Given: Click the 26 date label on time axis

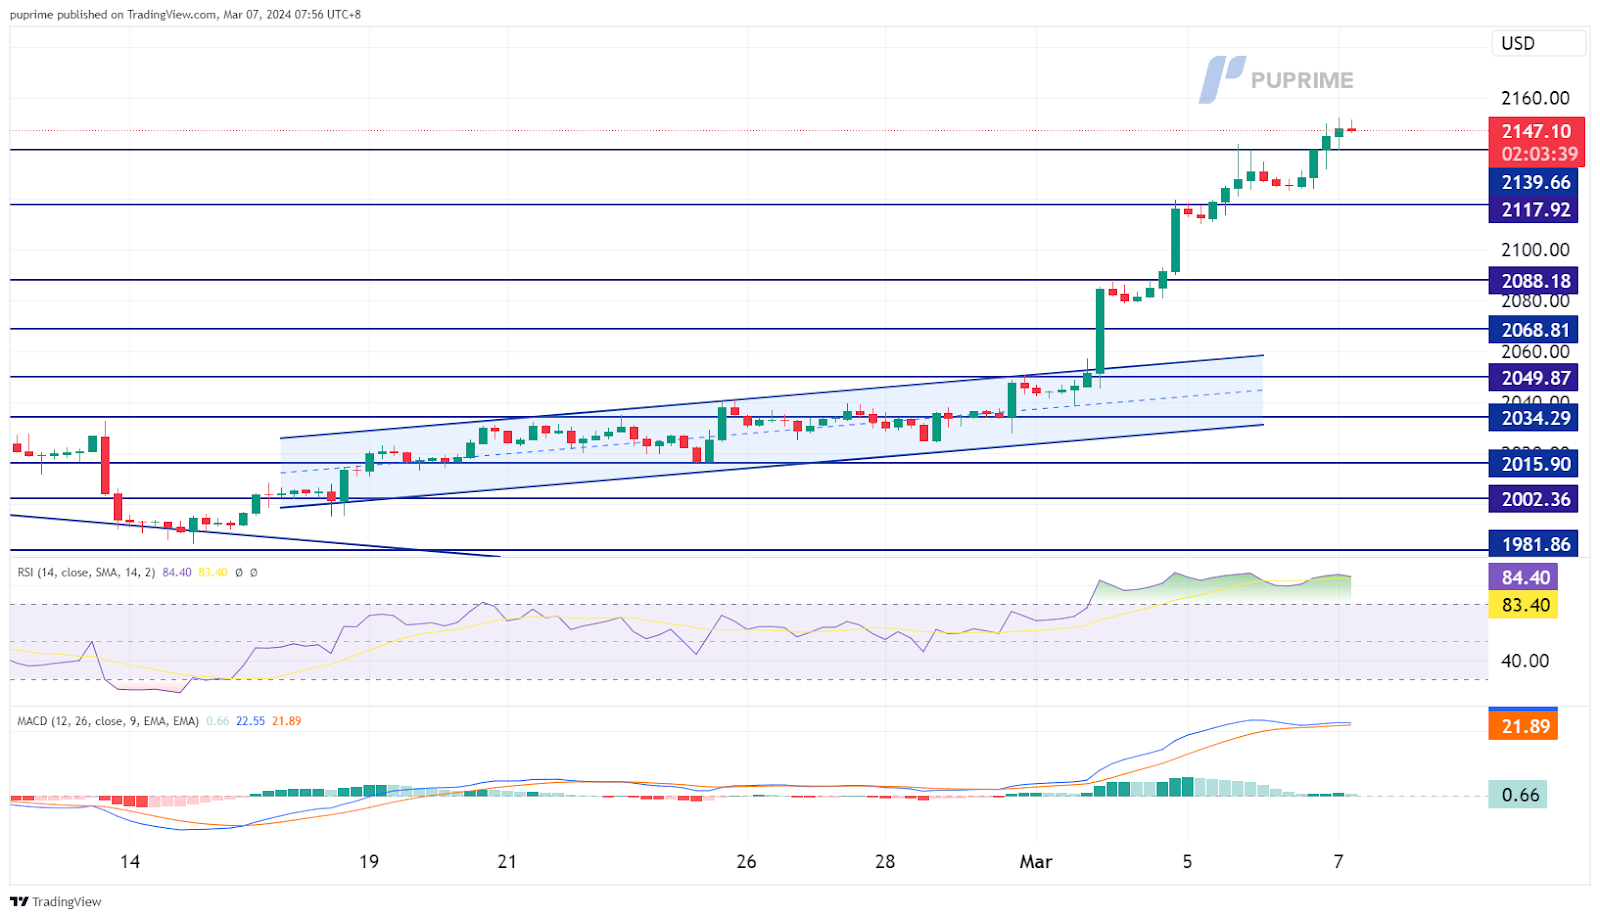Looking at the screenshot, I should [746, 862].
